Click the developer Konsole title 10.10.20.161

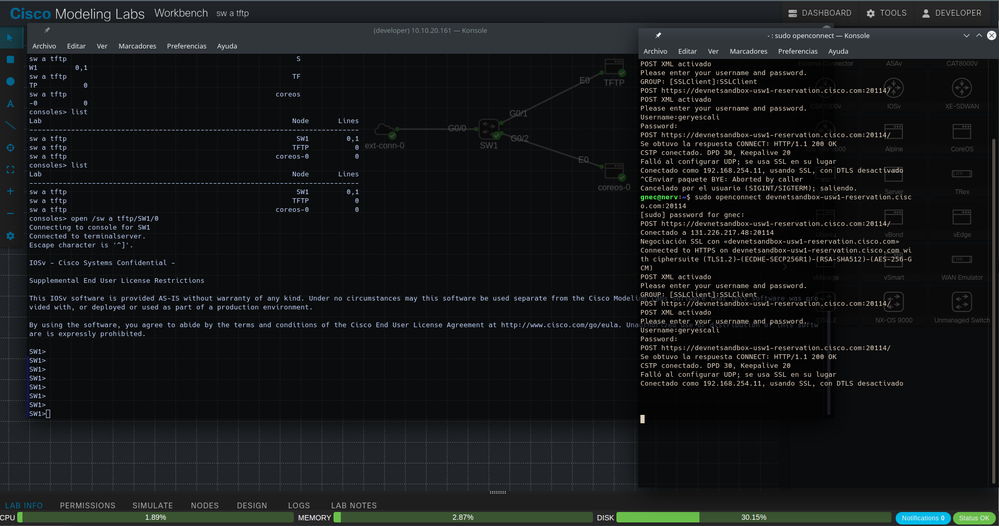click(x=430, y=30)
